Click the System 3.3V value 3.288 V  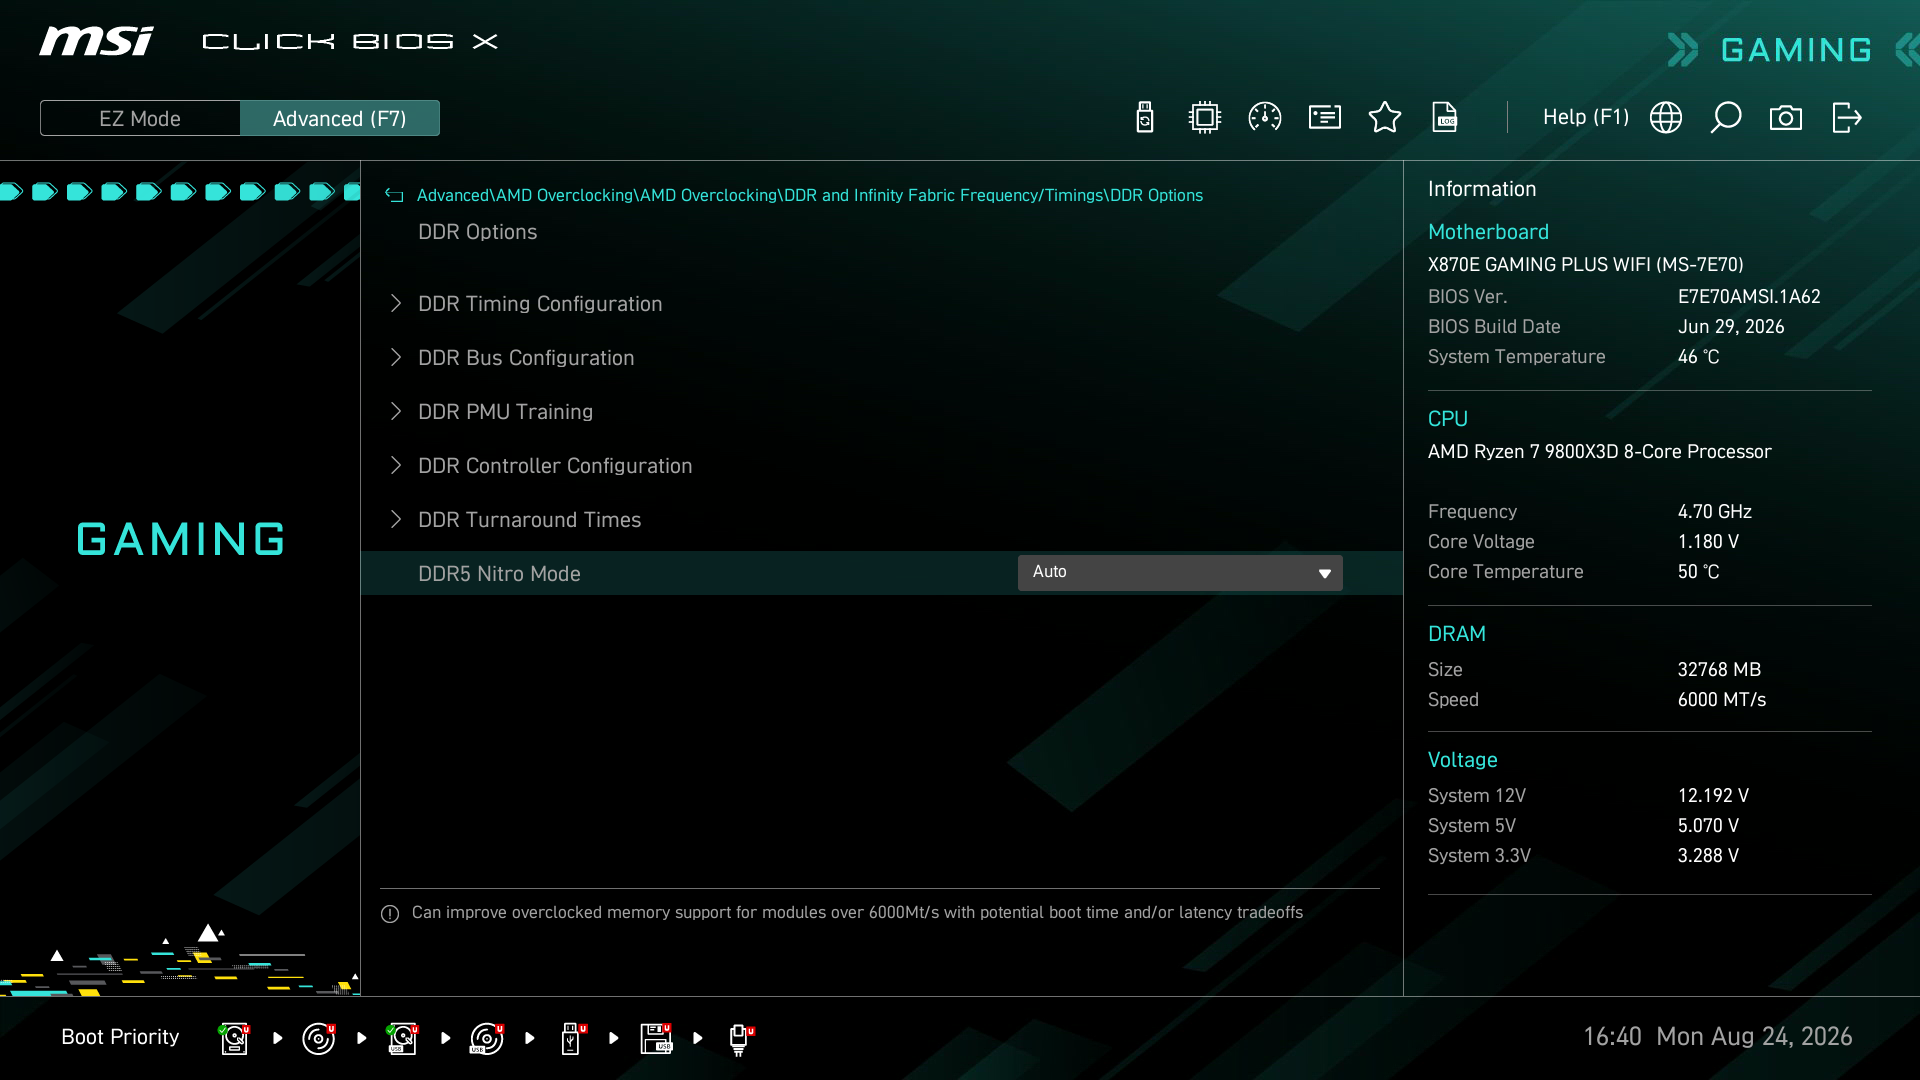1708,856
